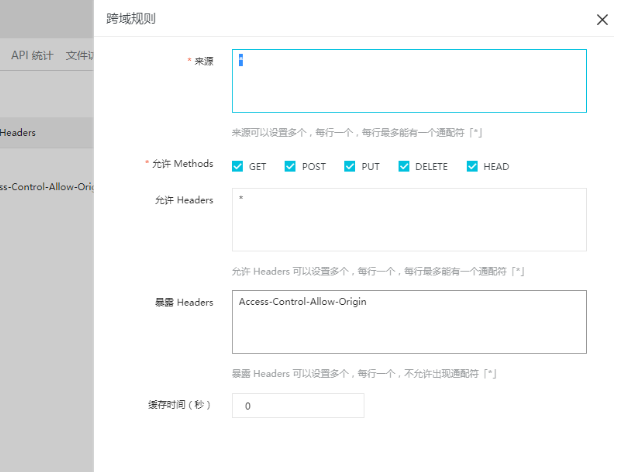This screenshot has width=623, height=472.
Task: Uncheck the GET method checkbox
Action: [x=237, y=166]
